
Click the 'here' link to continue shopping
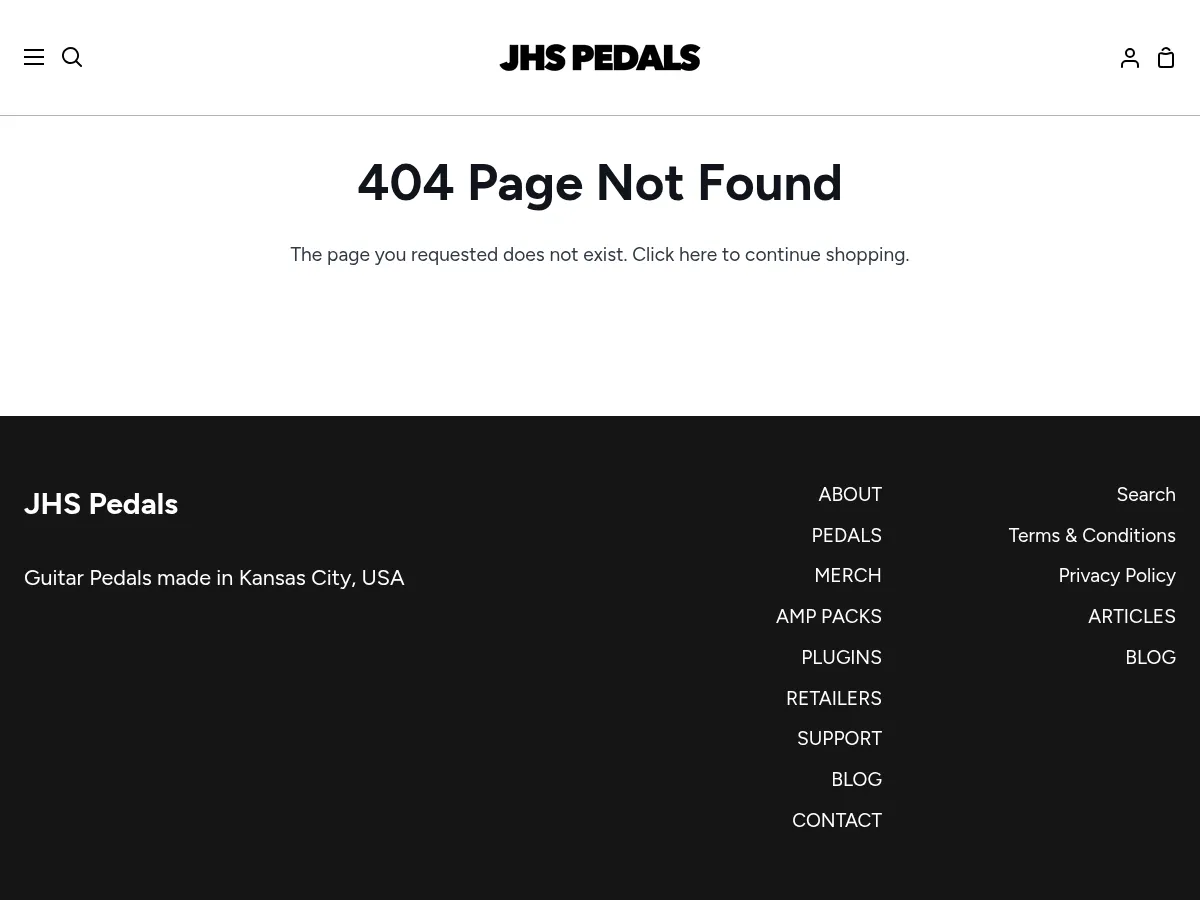[697, 255]
